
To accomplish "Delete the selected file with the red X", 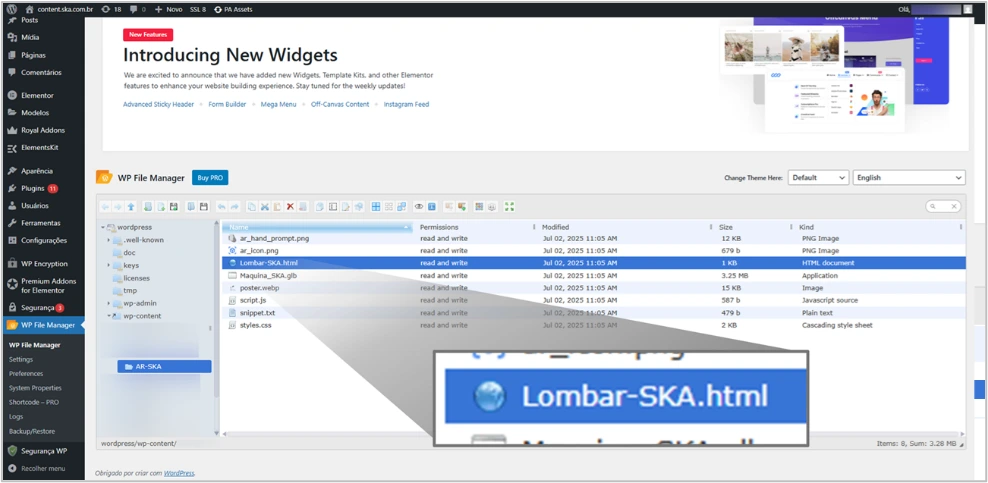I will coord(290,207).
